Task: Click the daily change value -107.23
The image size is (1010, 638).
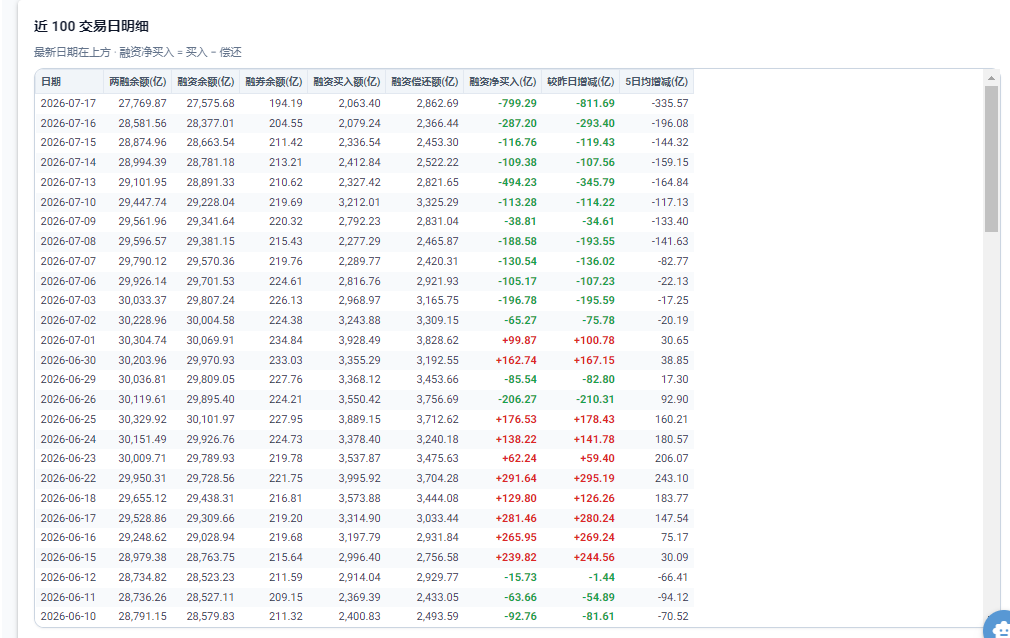Action: pos(595,281)
